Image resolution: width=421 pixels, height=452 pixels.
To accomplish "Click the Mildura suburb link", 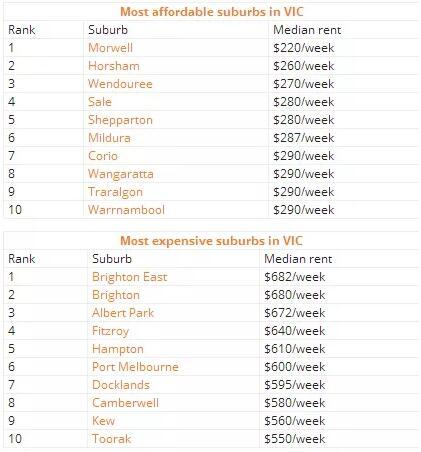I will click(x=109, y=138).
